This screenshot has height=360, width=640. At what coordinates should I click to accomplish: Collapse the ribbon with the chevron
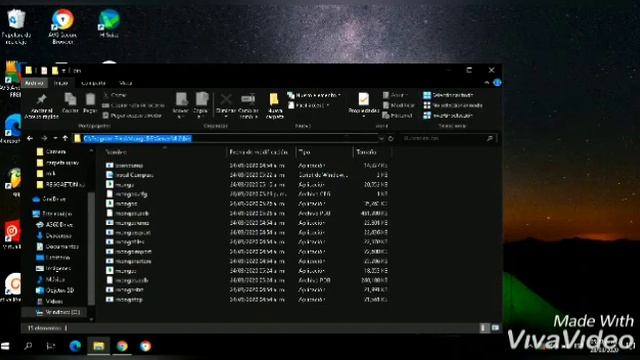487,83
